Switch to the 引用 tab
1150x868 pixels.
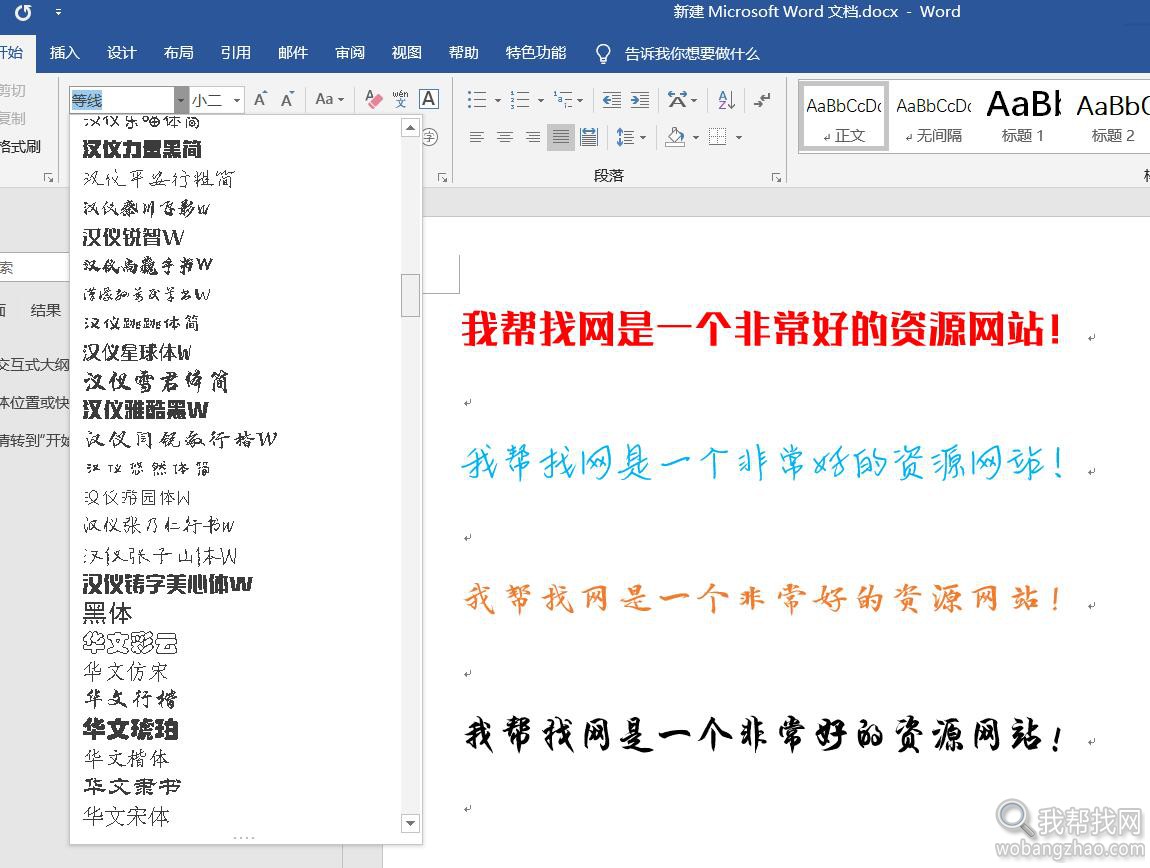click(x=235, y=53)
